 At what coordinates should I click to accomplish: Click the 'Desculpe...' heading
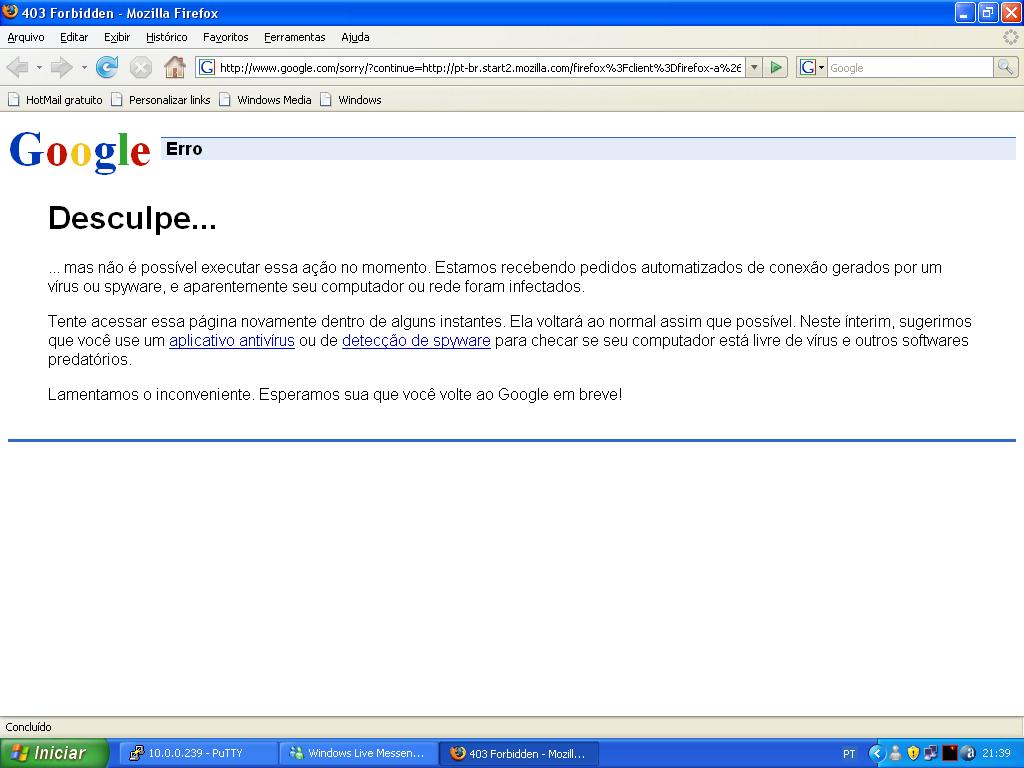[132, 217]
